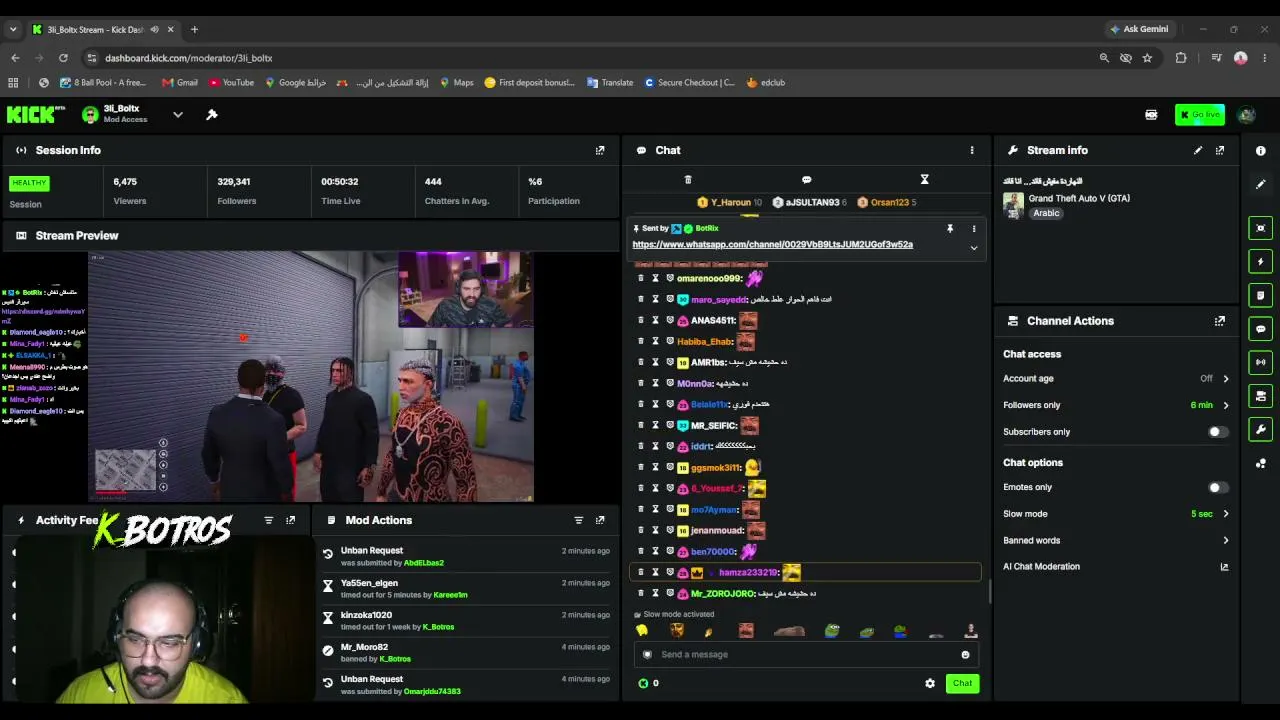Open Activity Feed filter menu
The width and height of the screenshot is (1280, 720).
(268, 520)
